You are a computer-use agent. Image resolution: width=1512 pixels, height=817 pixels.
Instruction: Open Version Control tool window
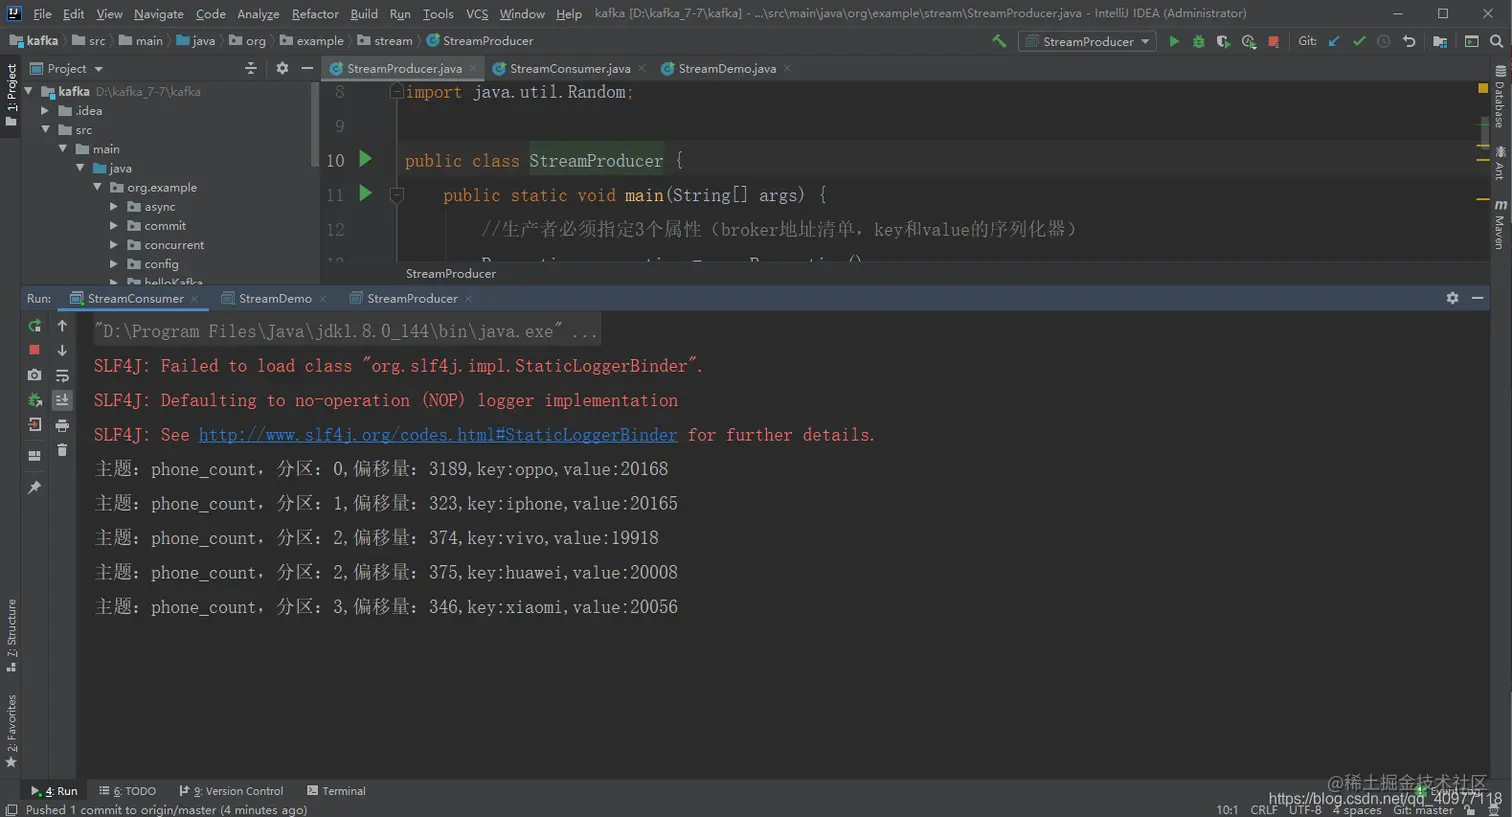(231, 791)
